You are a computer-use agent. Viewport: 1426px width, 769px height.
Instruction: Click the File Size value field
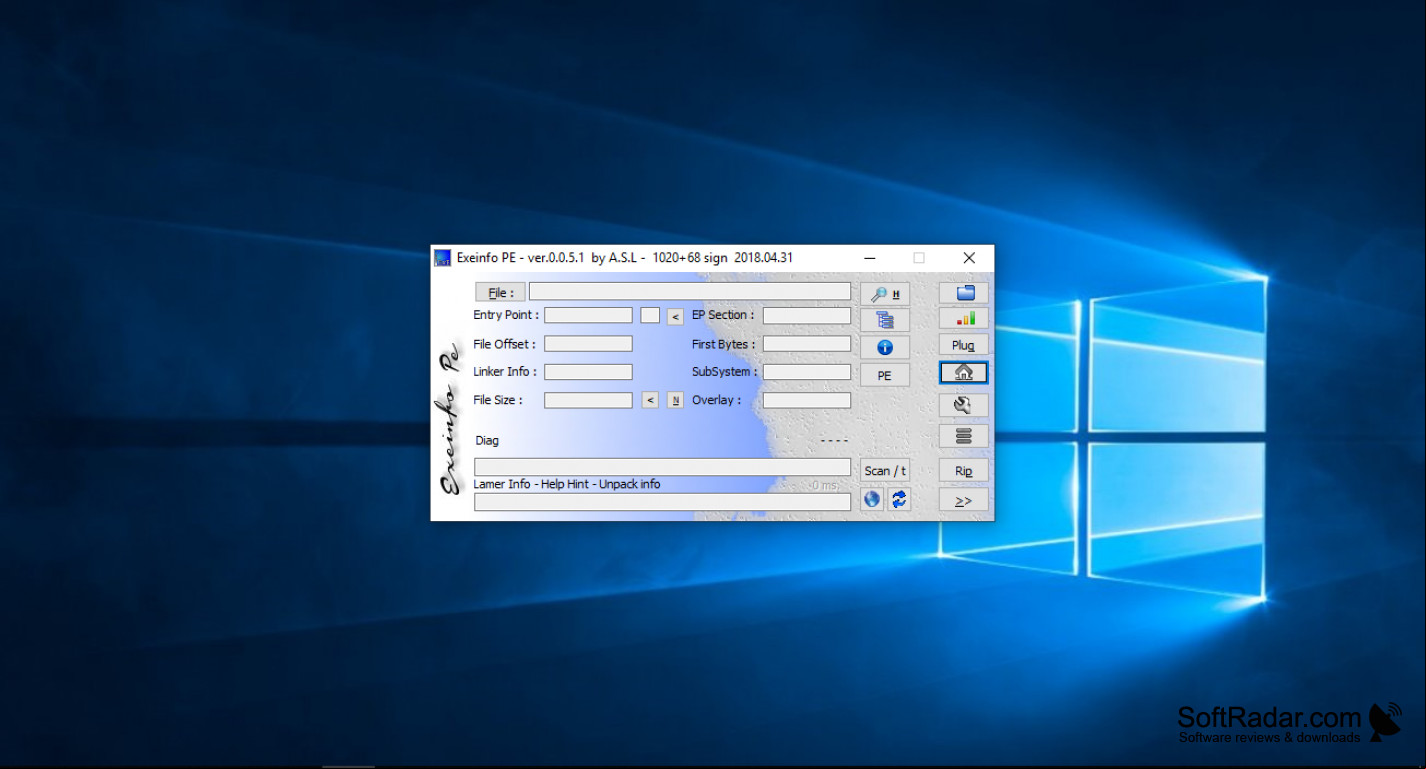[x=588, y=400]
